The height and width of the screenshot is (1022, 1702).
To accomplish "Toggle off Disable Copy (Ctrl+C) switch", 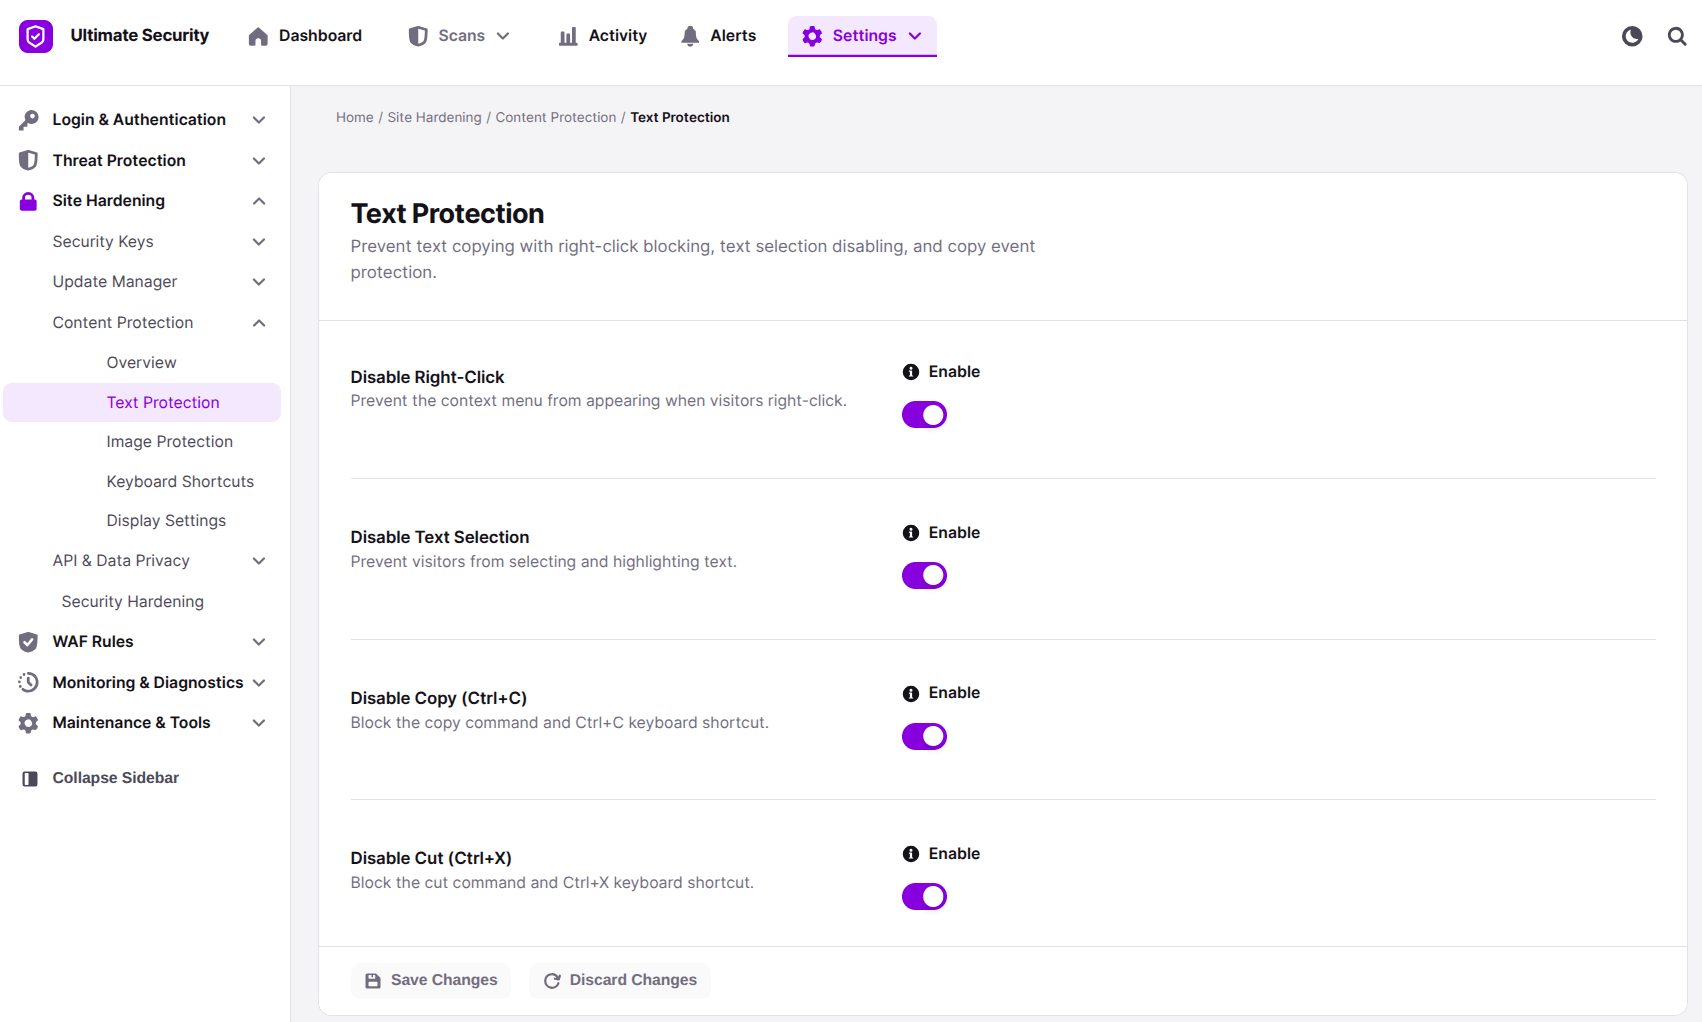I will (x=924, y=737).
